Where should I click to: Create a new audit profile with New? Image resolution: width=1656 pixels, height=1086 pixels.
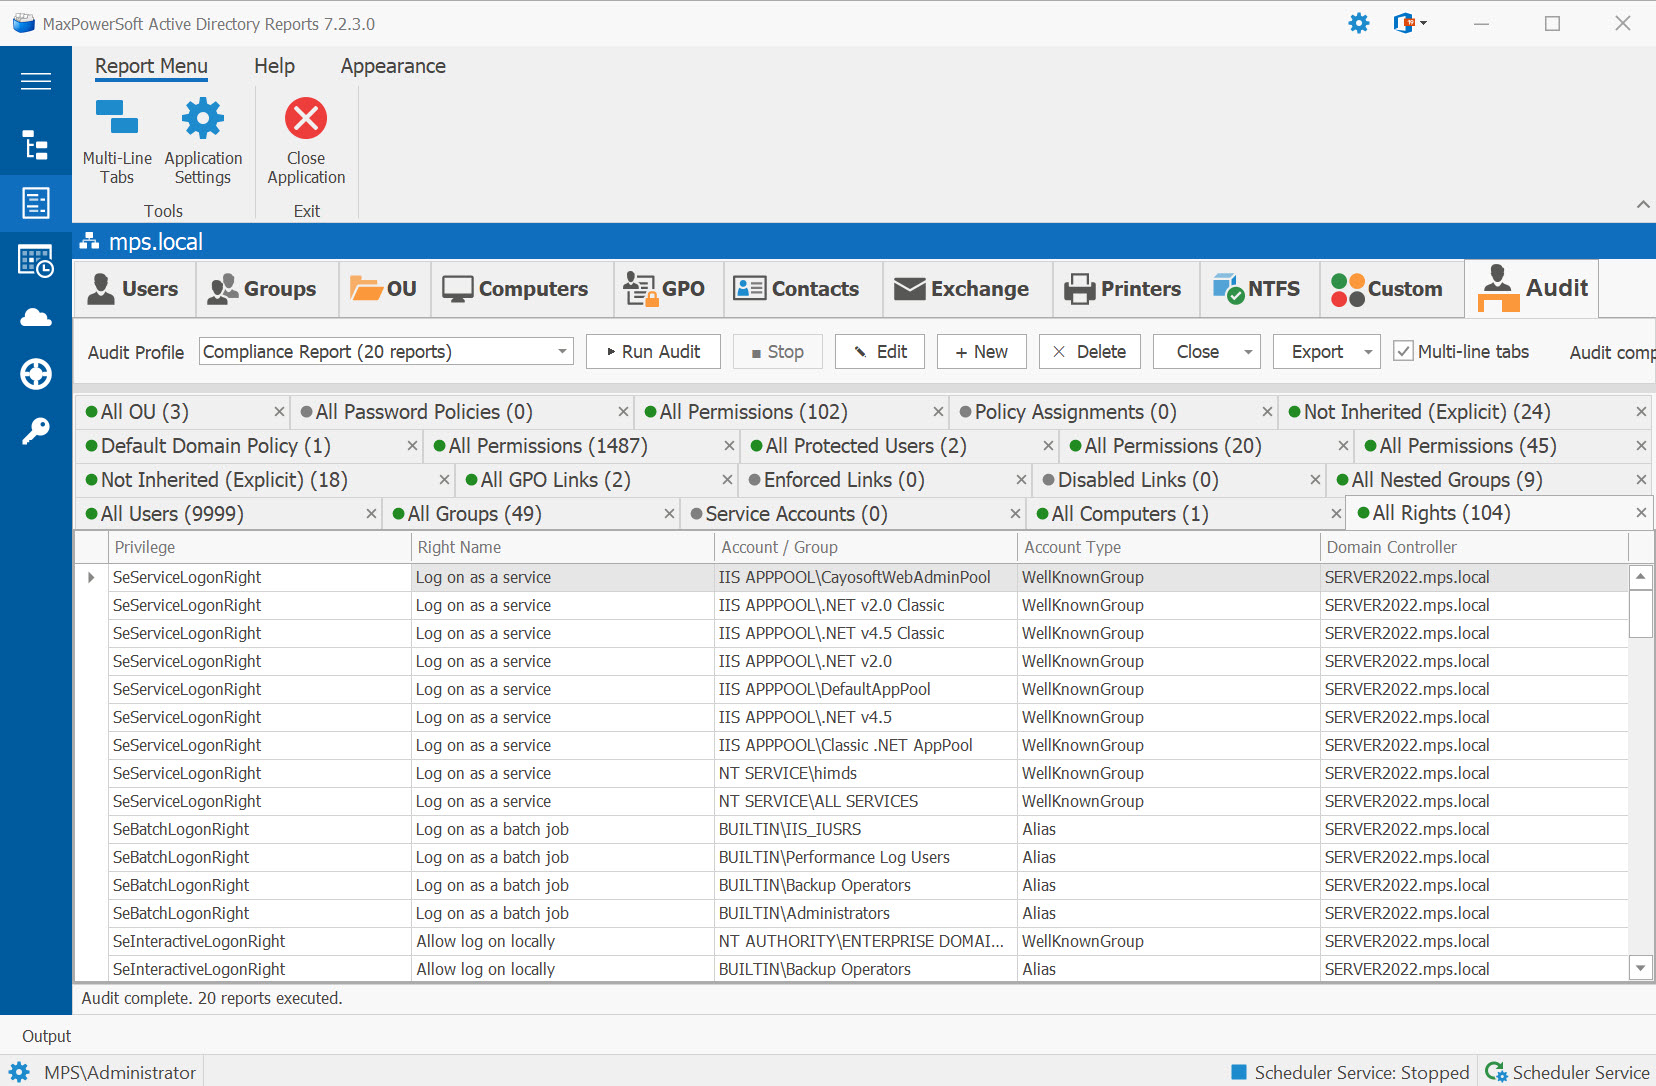pos(981,351)
